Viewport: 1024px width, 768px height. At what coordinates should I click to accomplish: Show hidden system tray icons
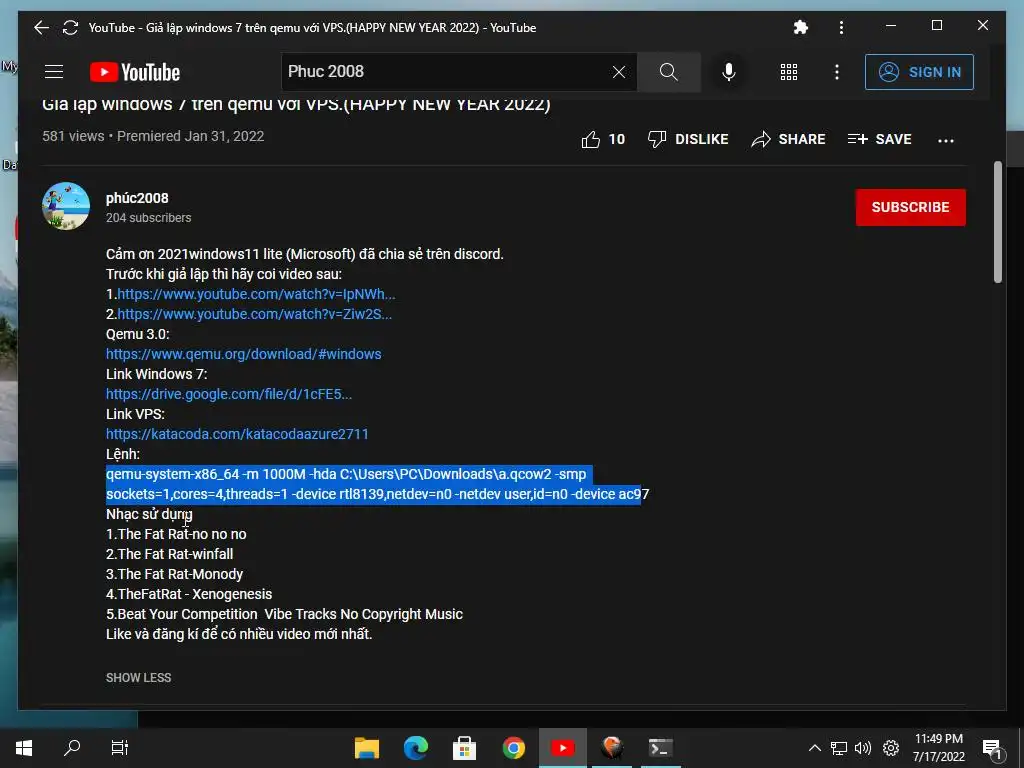pyautogui.click(x=814, y=748)
